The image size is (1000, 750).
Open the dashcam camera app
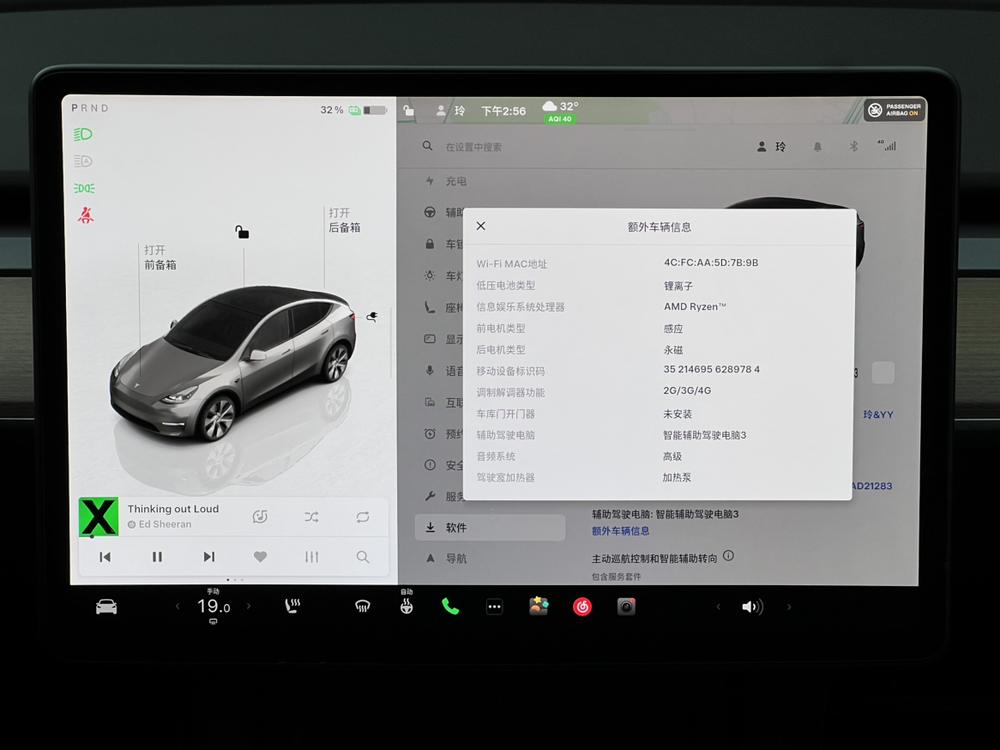(626, 607)
